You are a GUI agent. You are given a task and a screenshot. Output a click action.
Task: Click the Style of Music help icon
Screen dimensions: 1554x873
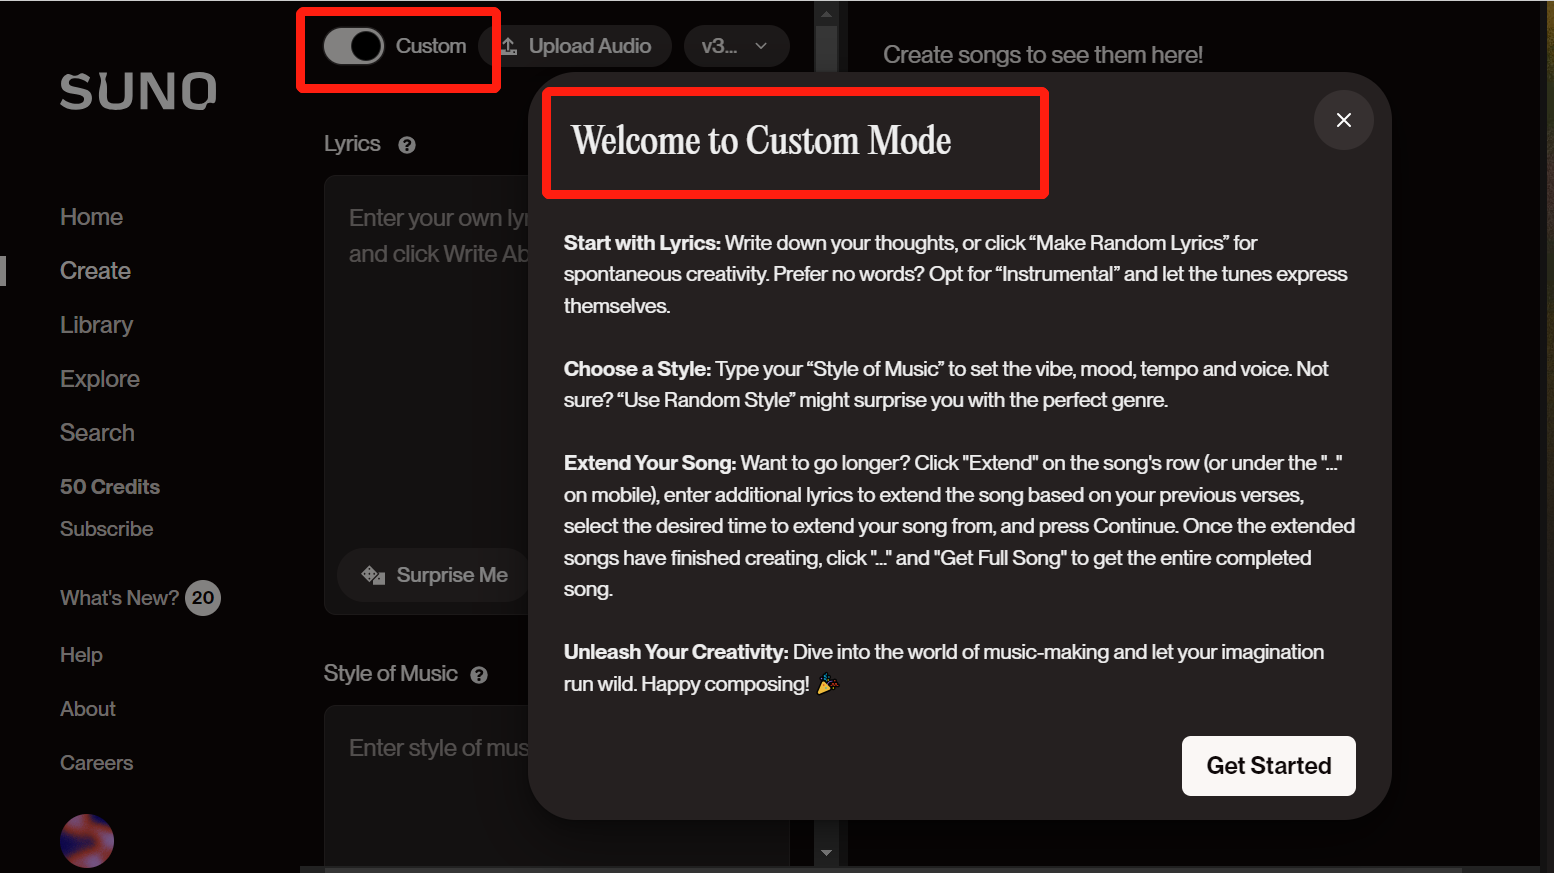tap(479, 675)
